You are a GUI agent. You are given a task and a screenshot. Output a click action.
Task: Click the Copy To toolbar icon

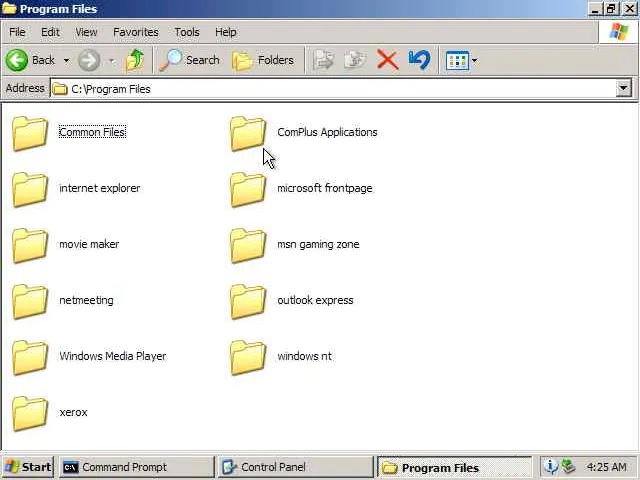point(355,60)
